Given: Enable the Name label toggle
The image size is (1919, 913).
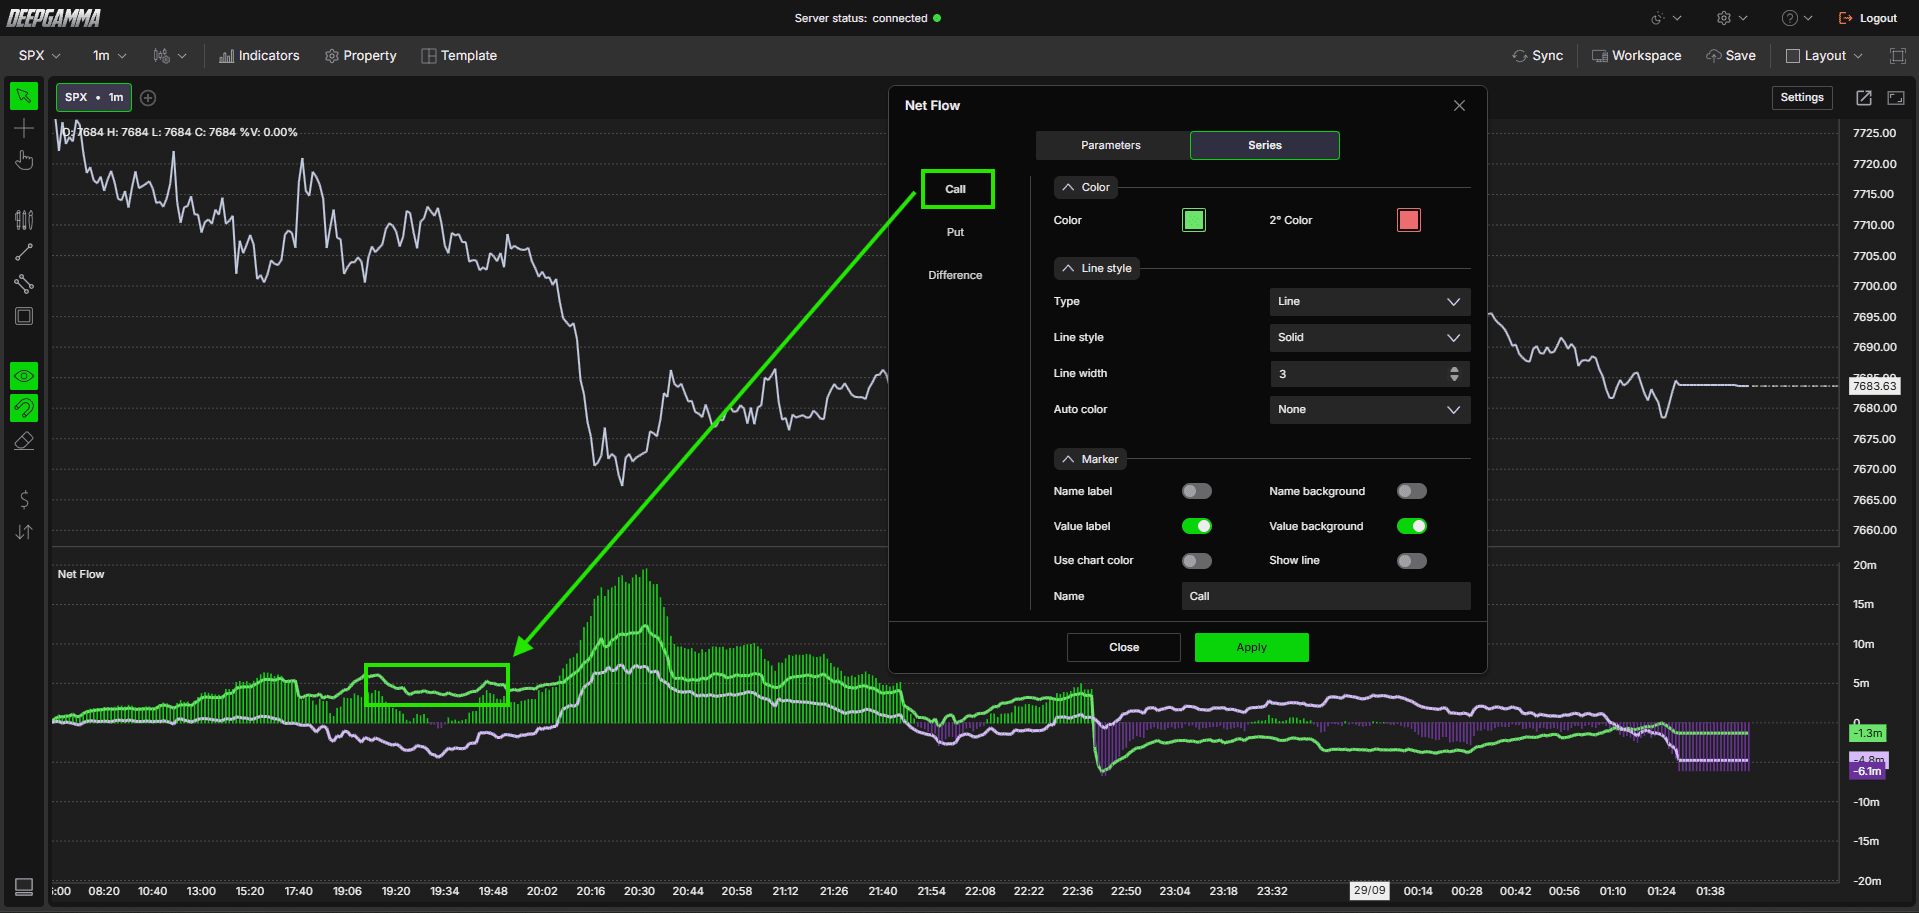Looking at the screenshot, I should coord(1197,491).
